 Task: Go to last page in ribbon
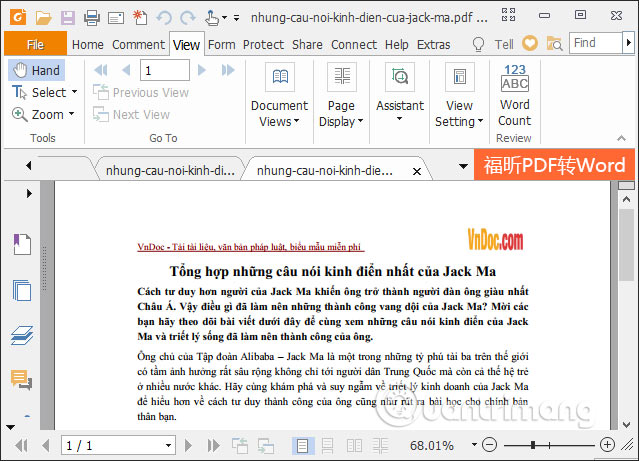228,70
